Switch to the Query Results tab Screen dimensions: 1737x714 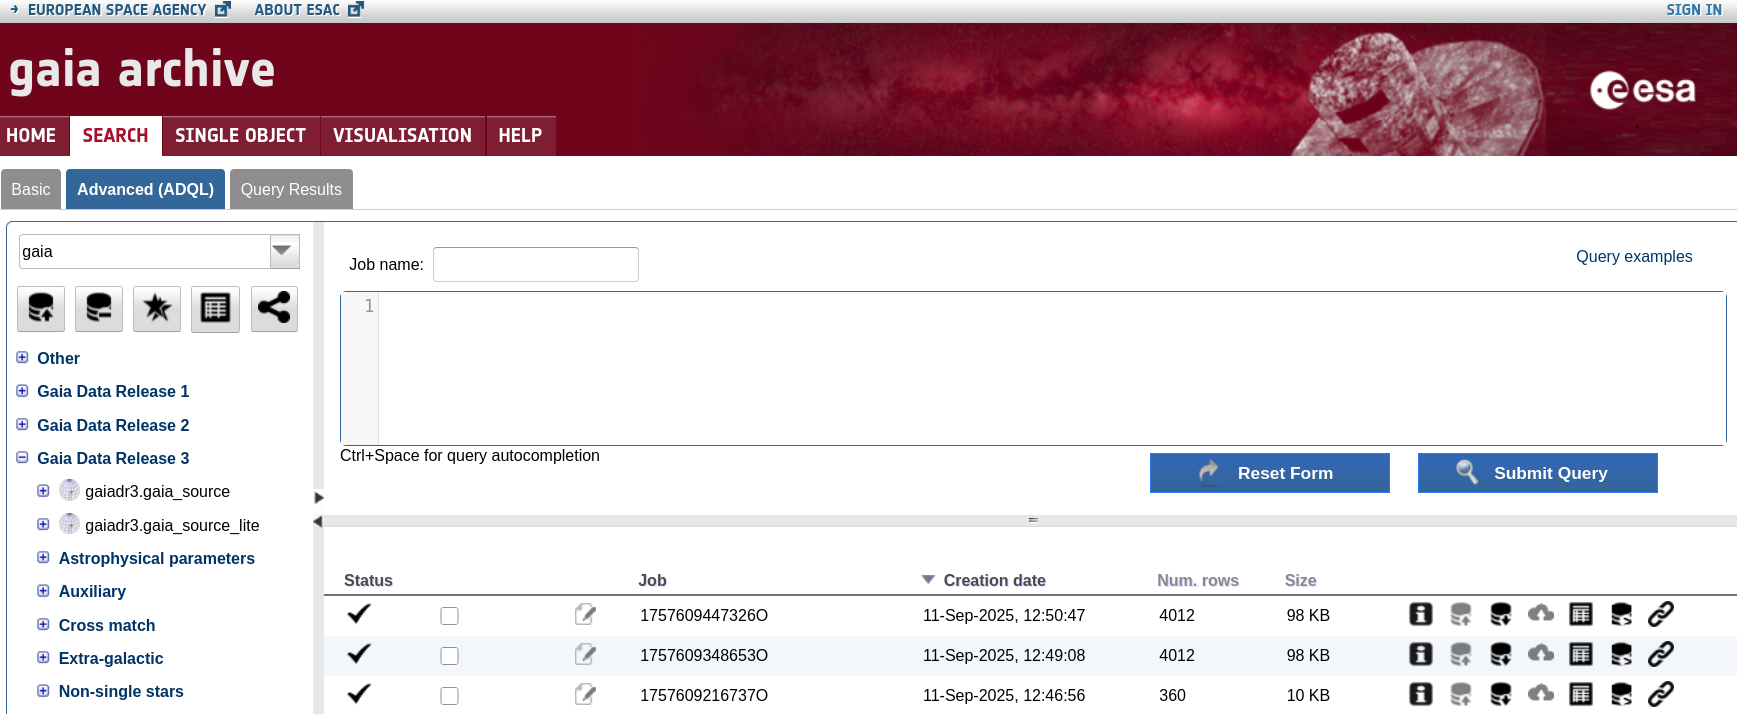pyautogui.click(x=291, y=189)
